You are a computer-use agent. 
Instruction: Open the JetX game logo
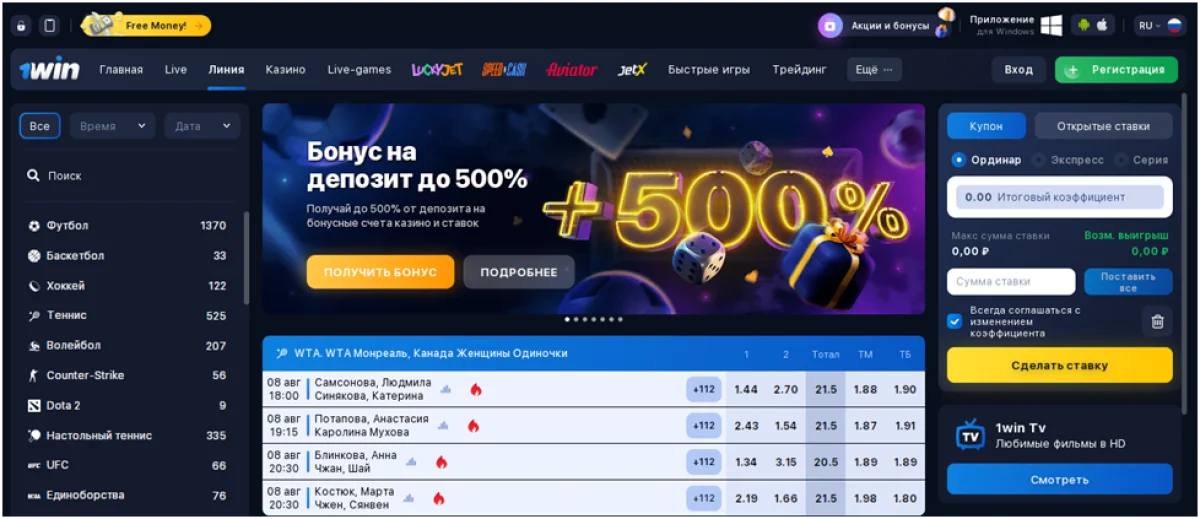(x=632, y=70)
